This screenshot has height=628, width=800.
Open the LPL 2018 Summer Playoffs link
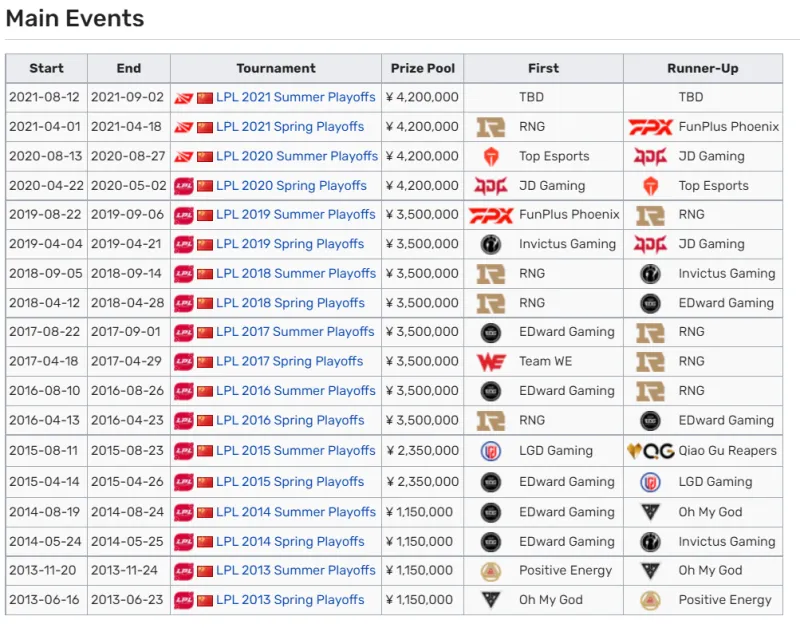[296, 273]
